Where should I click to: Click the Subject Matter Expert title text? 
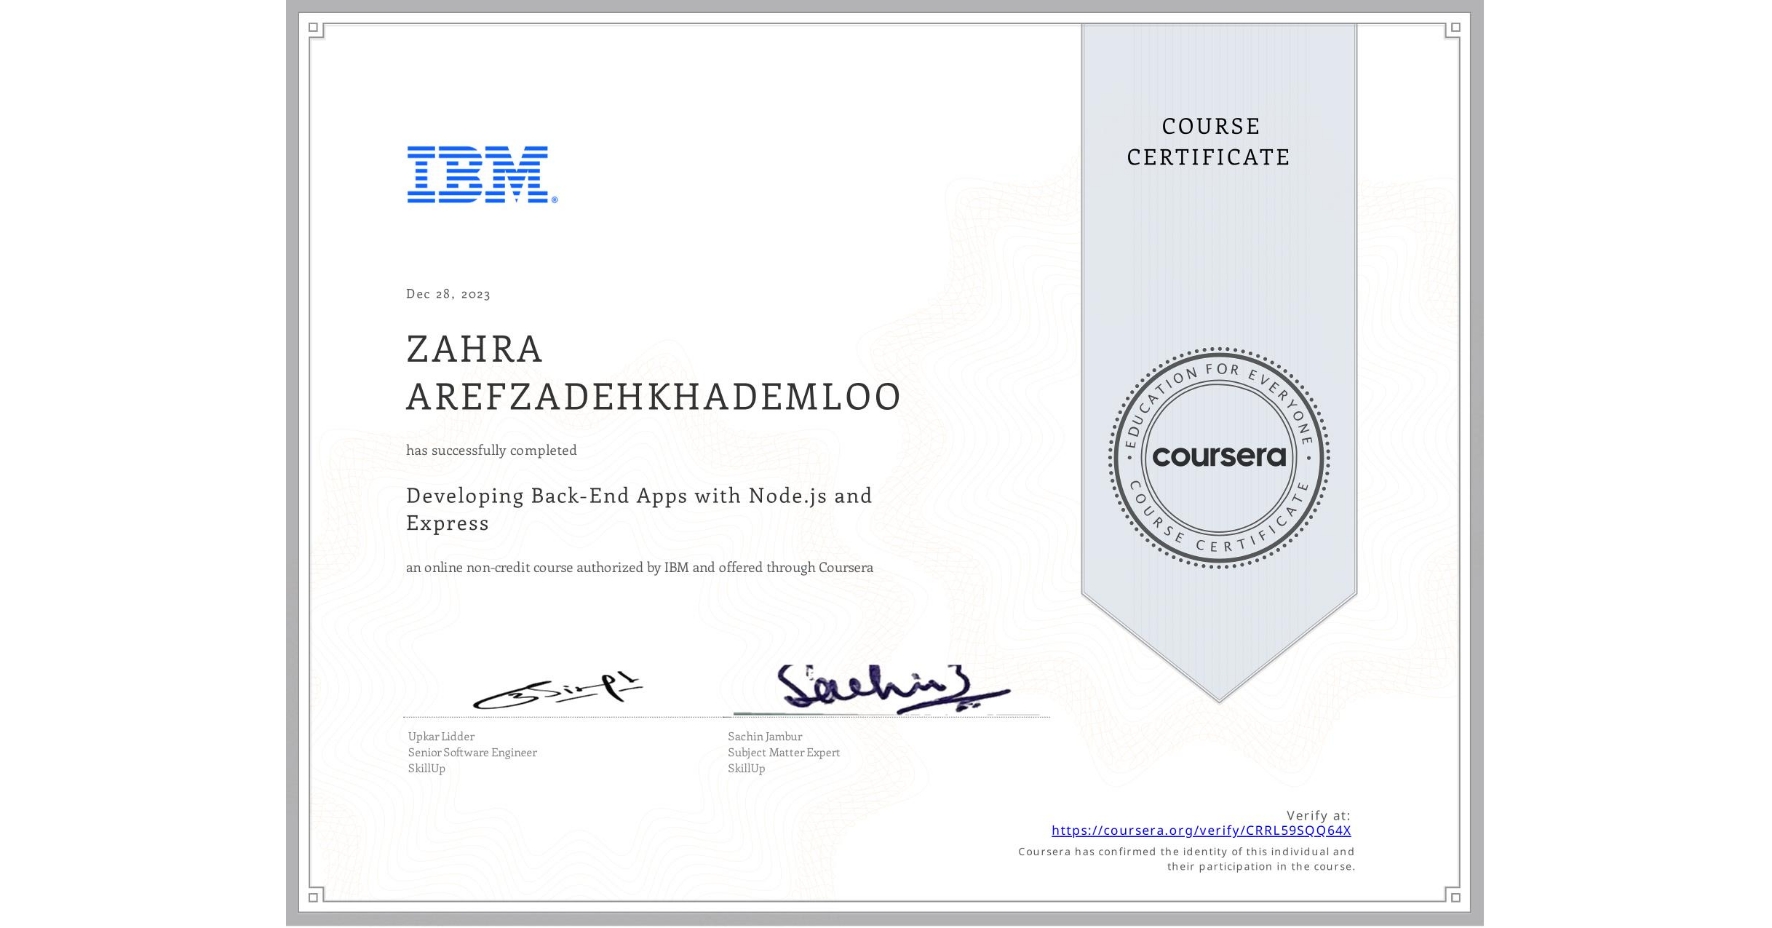(x=783, y=752)
